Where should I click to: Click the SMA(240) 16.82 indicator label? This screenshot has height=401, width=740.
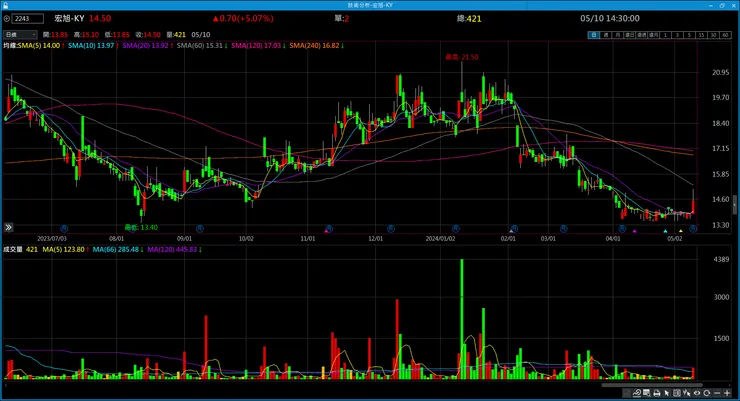[x=314, y=46]
